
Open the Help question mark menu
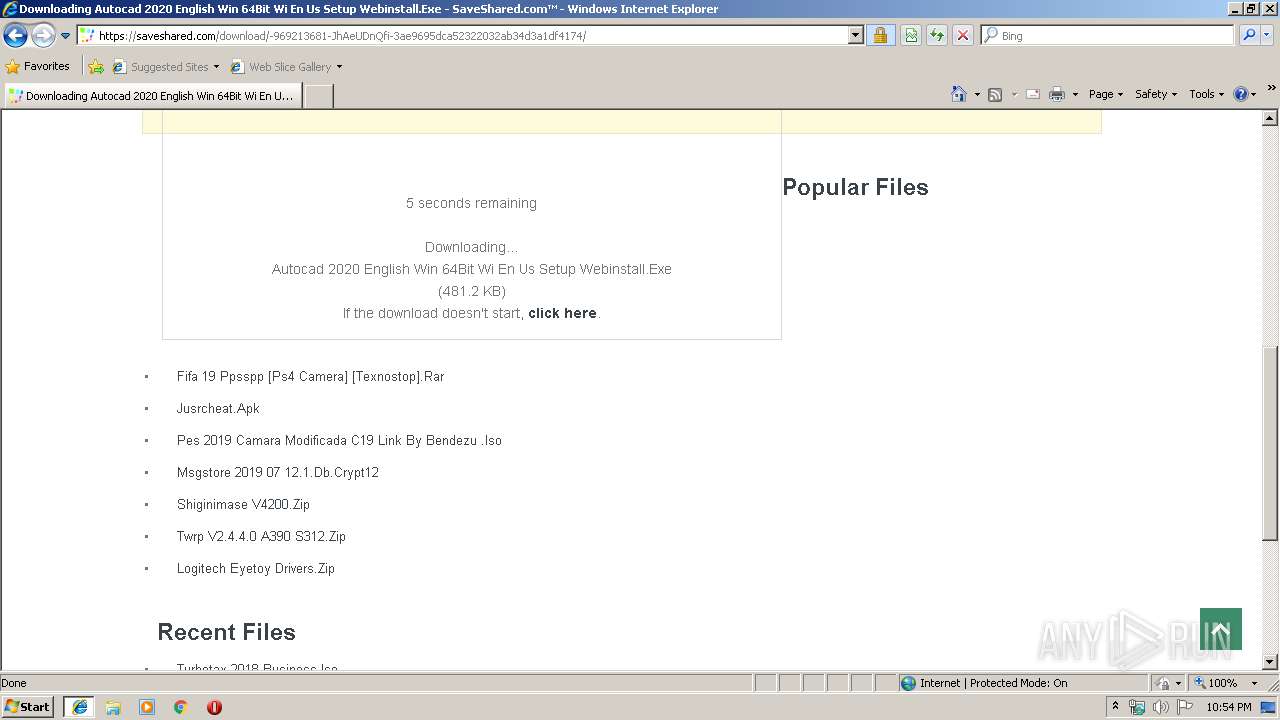pyautogui.click(x=1244, y=94)
